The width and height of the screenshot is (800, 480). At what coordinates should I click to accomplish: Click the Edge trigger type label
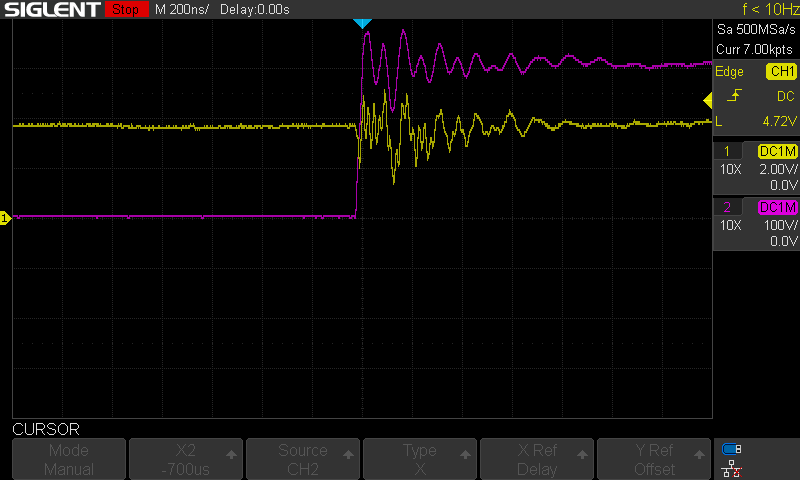pos(729,72)
